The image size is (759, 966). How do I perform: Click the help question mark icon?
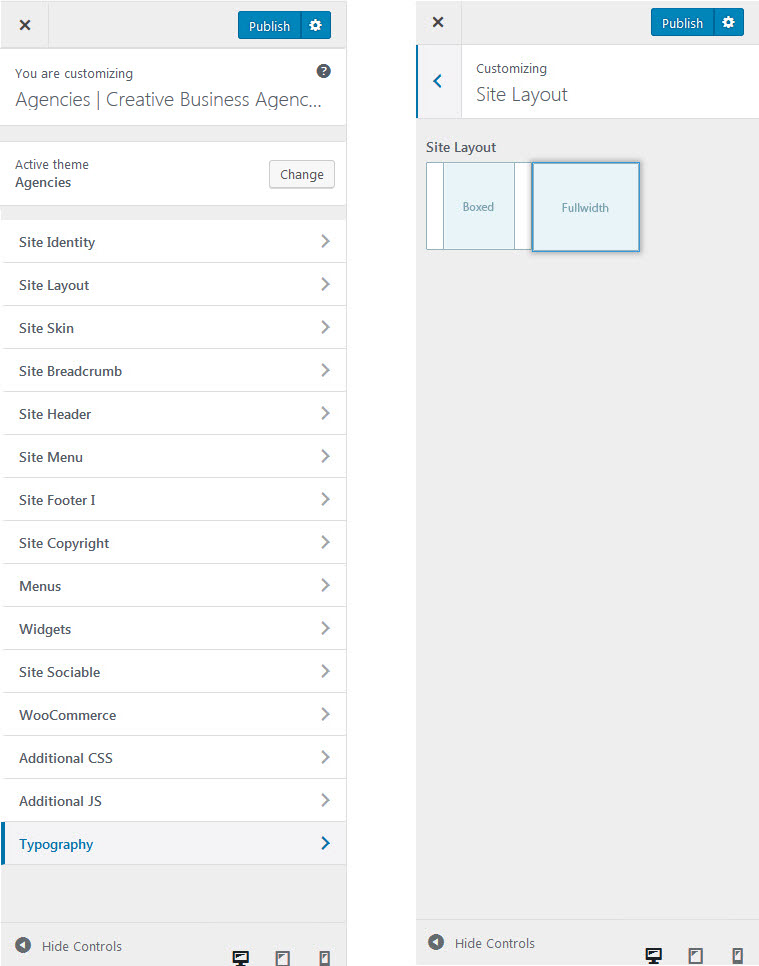(x=323, y=71)
